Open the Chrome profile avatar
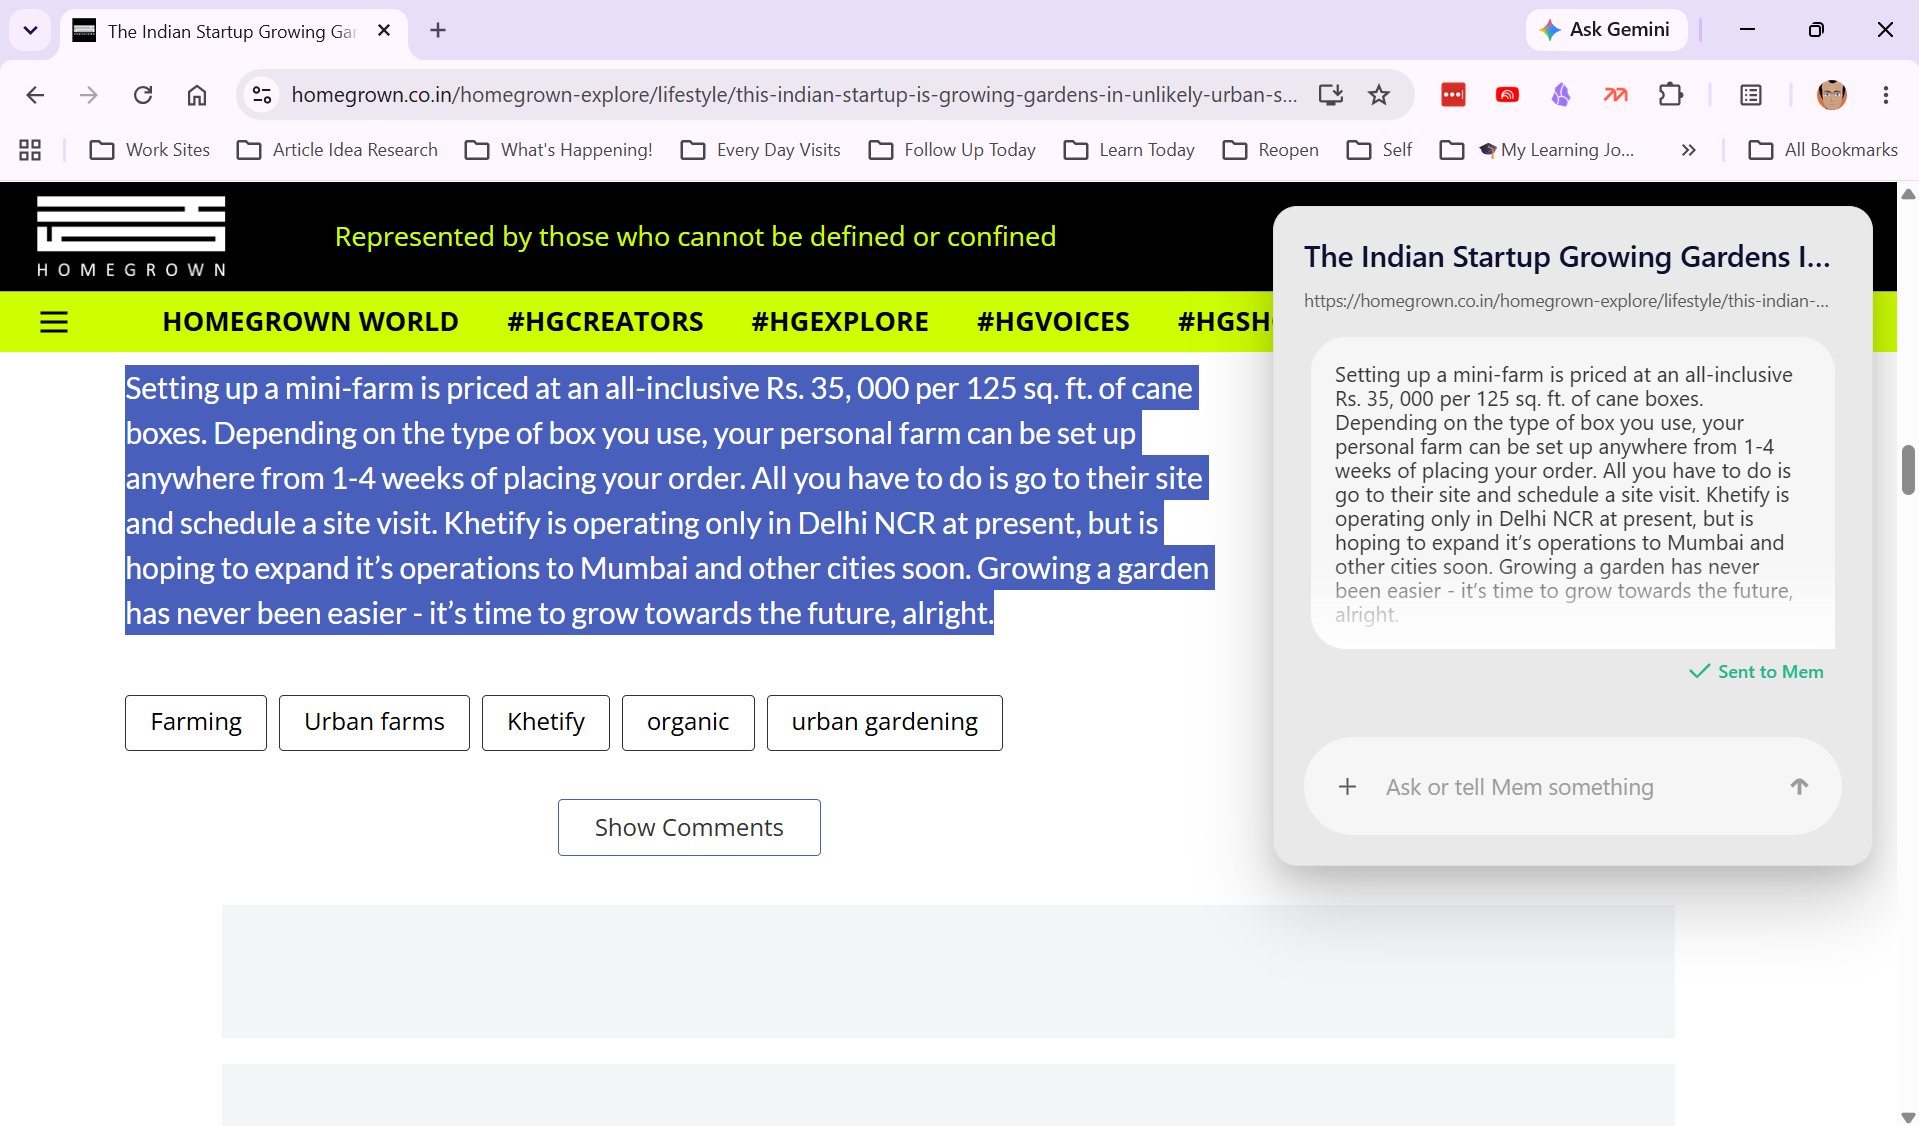The height and width of the screenshot is (1126, 1919). coord(1832,95)
